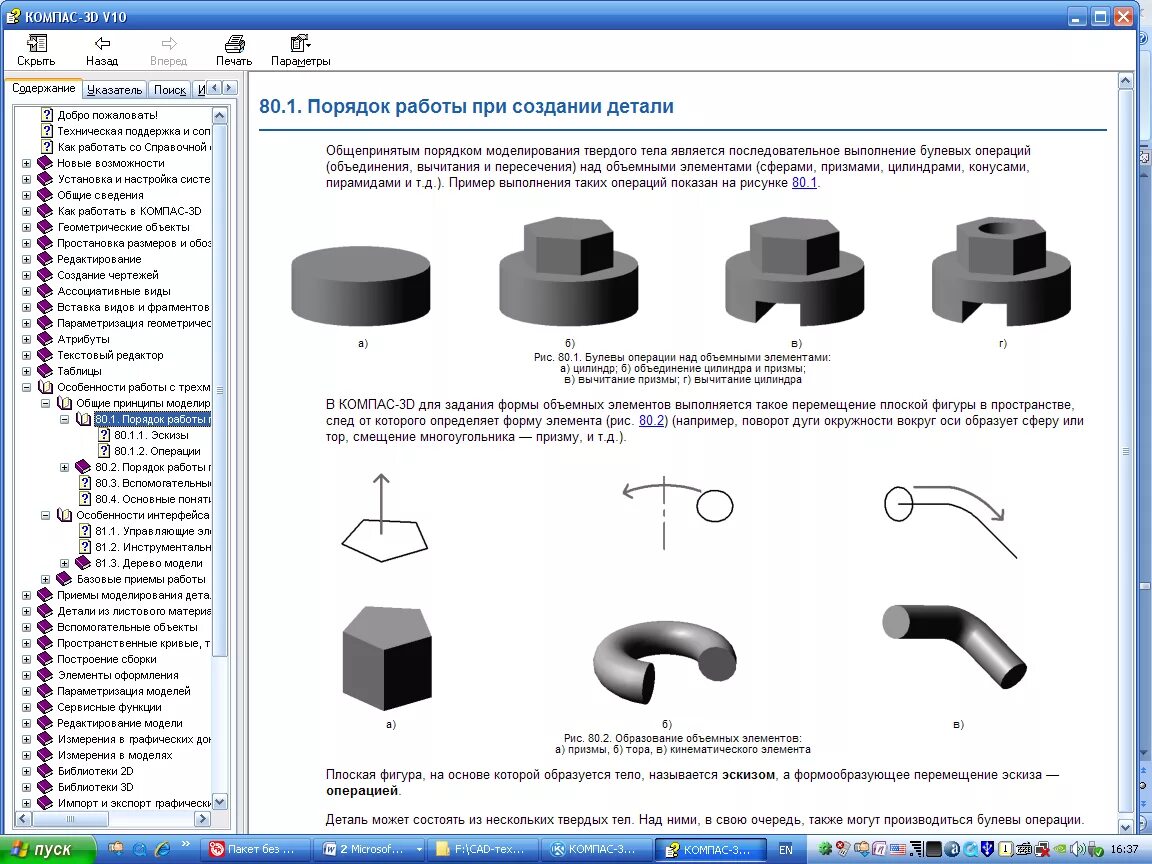Collapse the Особенности интерфейса node
The image size is (1152, 864).
(x=46, y=515)
